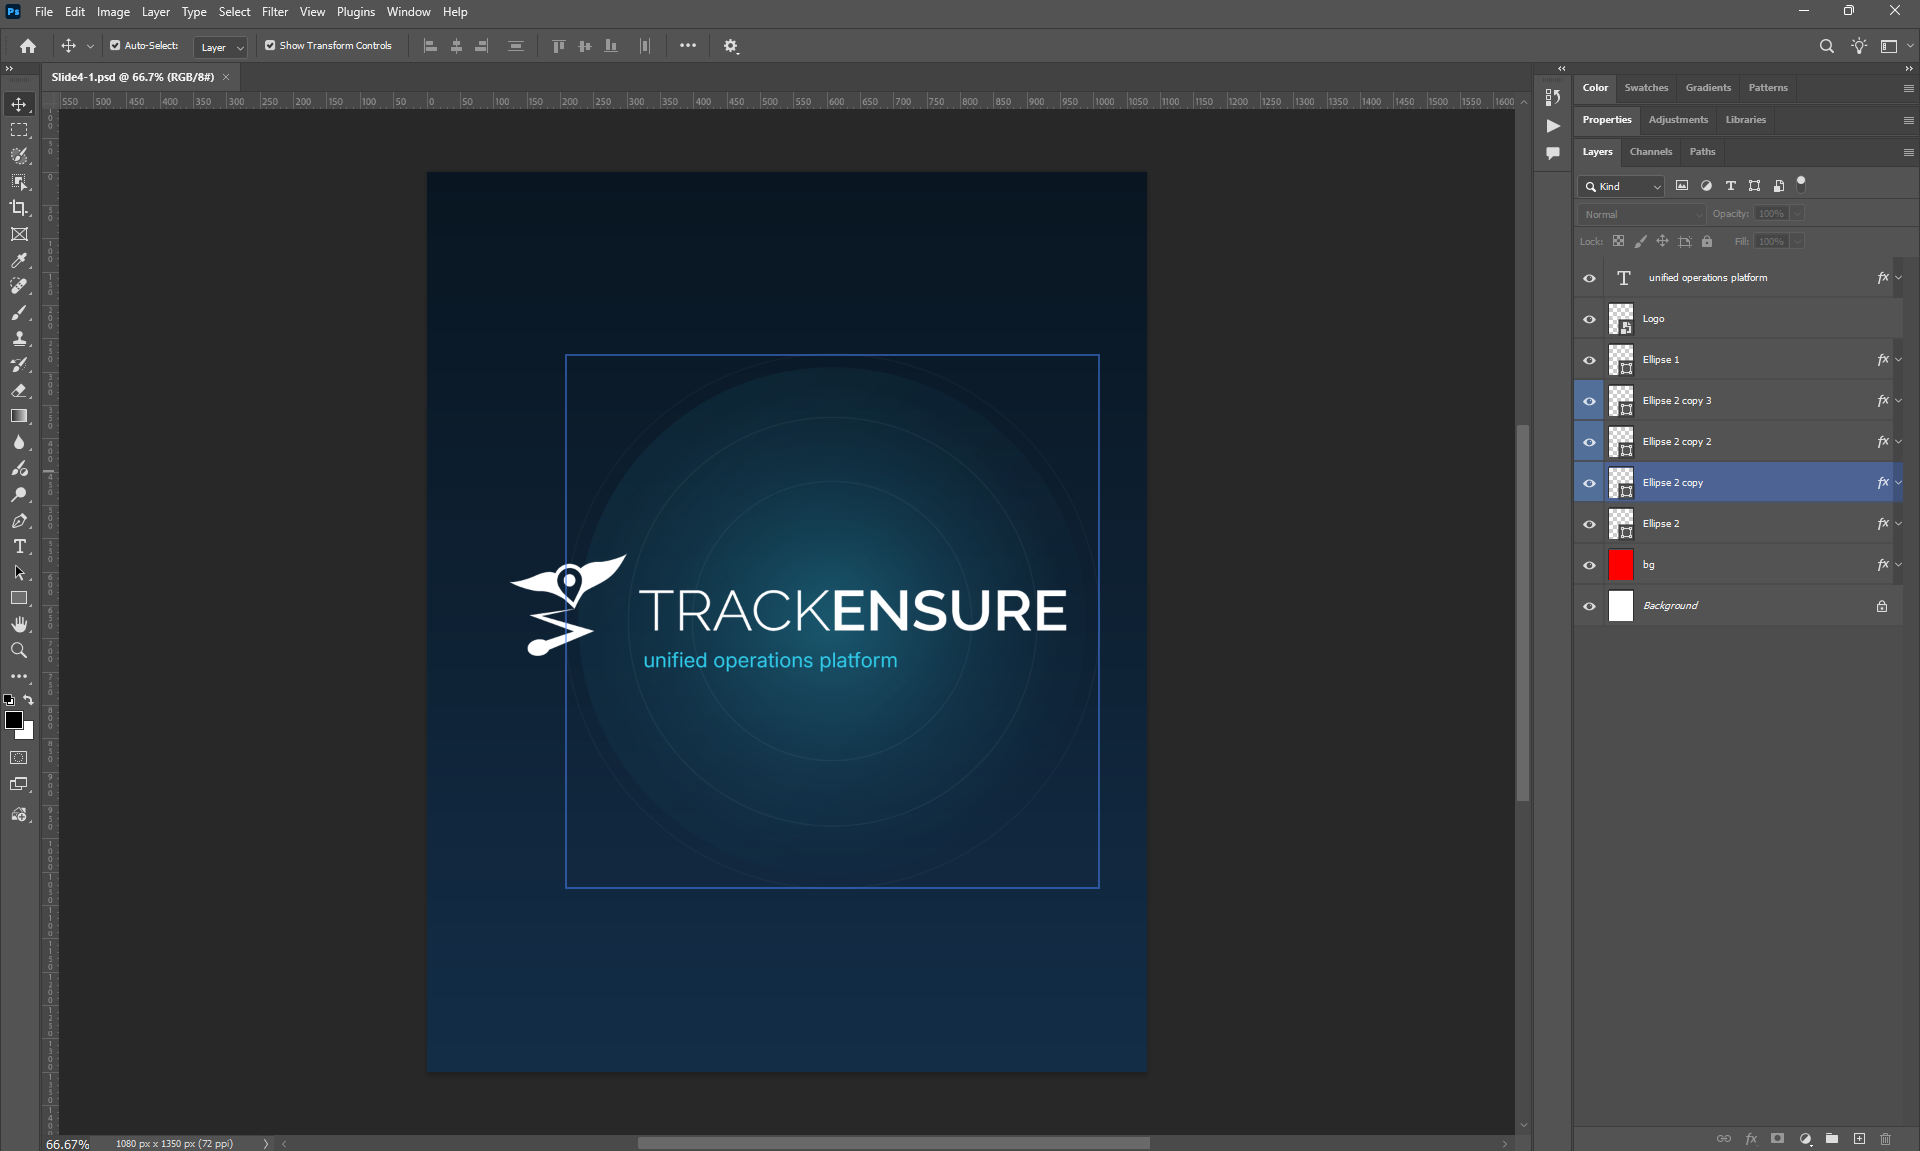Swap foreground and background colors

click(29, 700)
